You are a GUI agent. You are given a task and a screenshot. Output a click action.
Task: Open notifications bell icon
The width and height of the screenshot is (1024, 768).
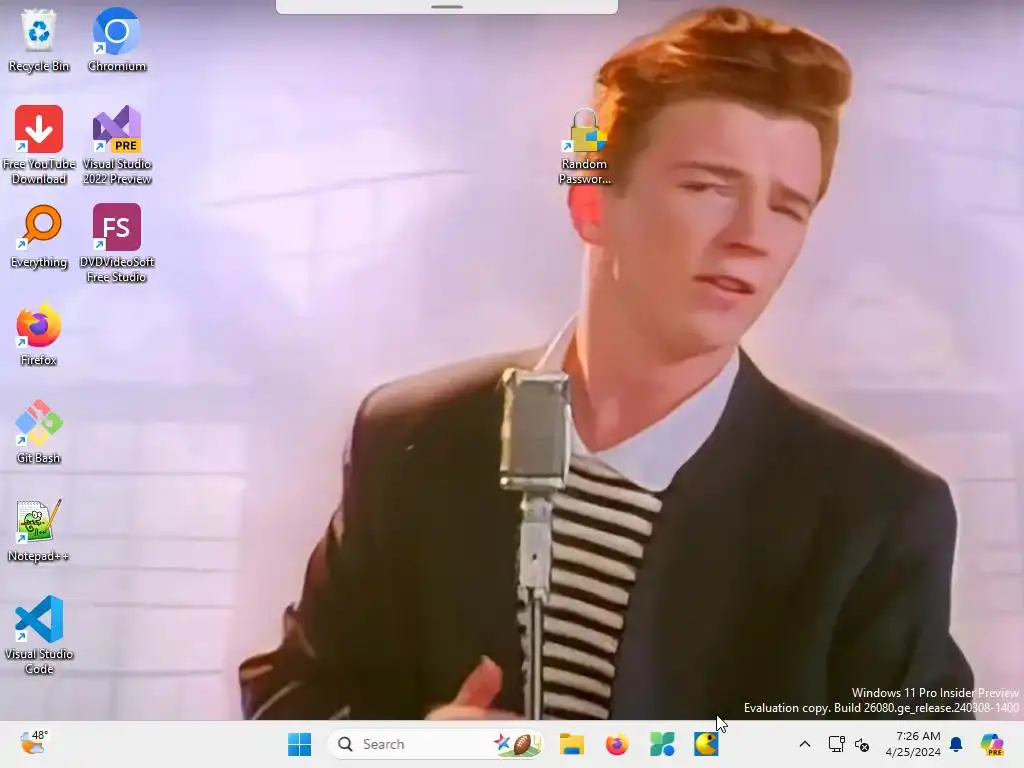[956, 744]
